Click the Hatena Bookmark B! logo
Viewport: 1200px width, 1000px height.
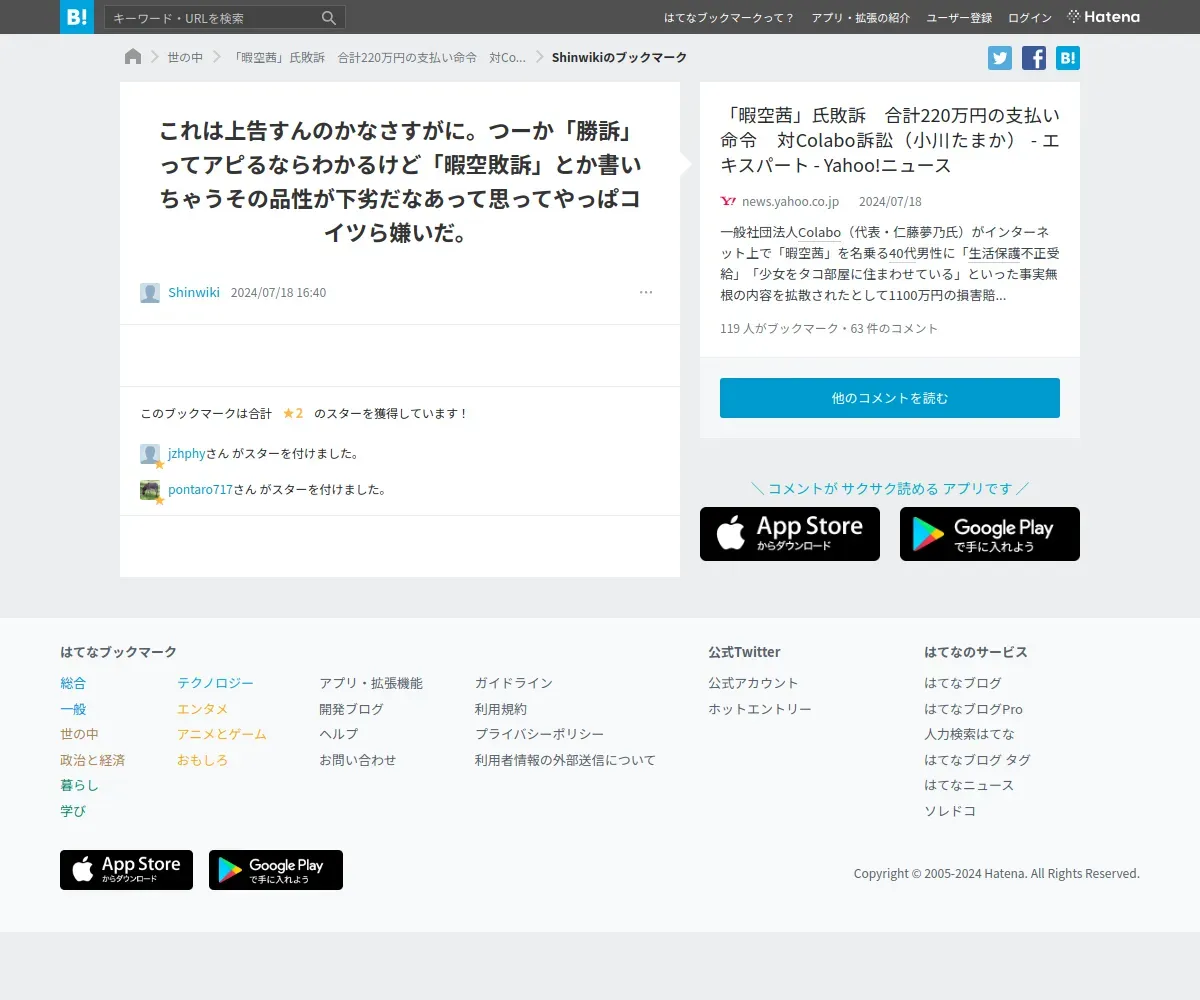(77, 17)
